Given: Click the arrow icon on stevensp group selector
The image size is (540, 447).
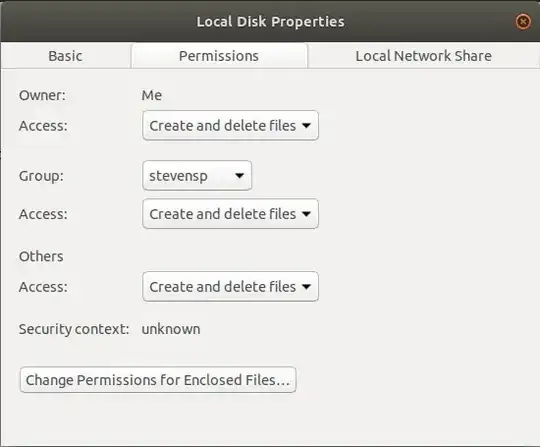Looking at the screenshot, I should click(x=239, y=176).
